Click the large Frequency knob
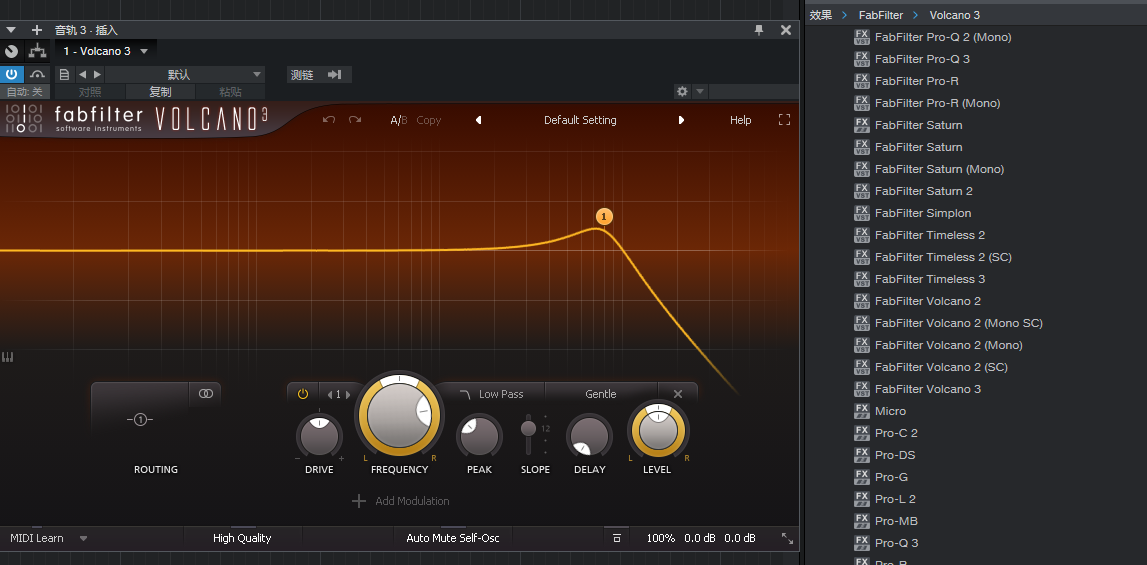Viewport: 1147px width, 565px height. [x=399, y=414]
